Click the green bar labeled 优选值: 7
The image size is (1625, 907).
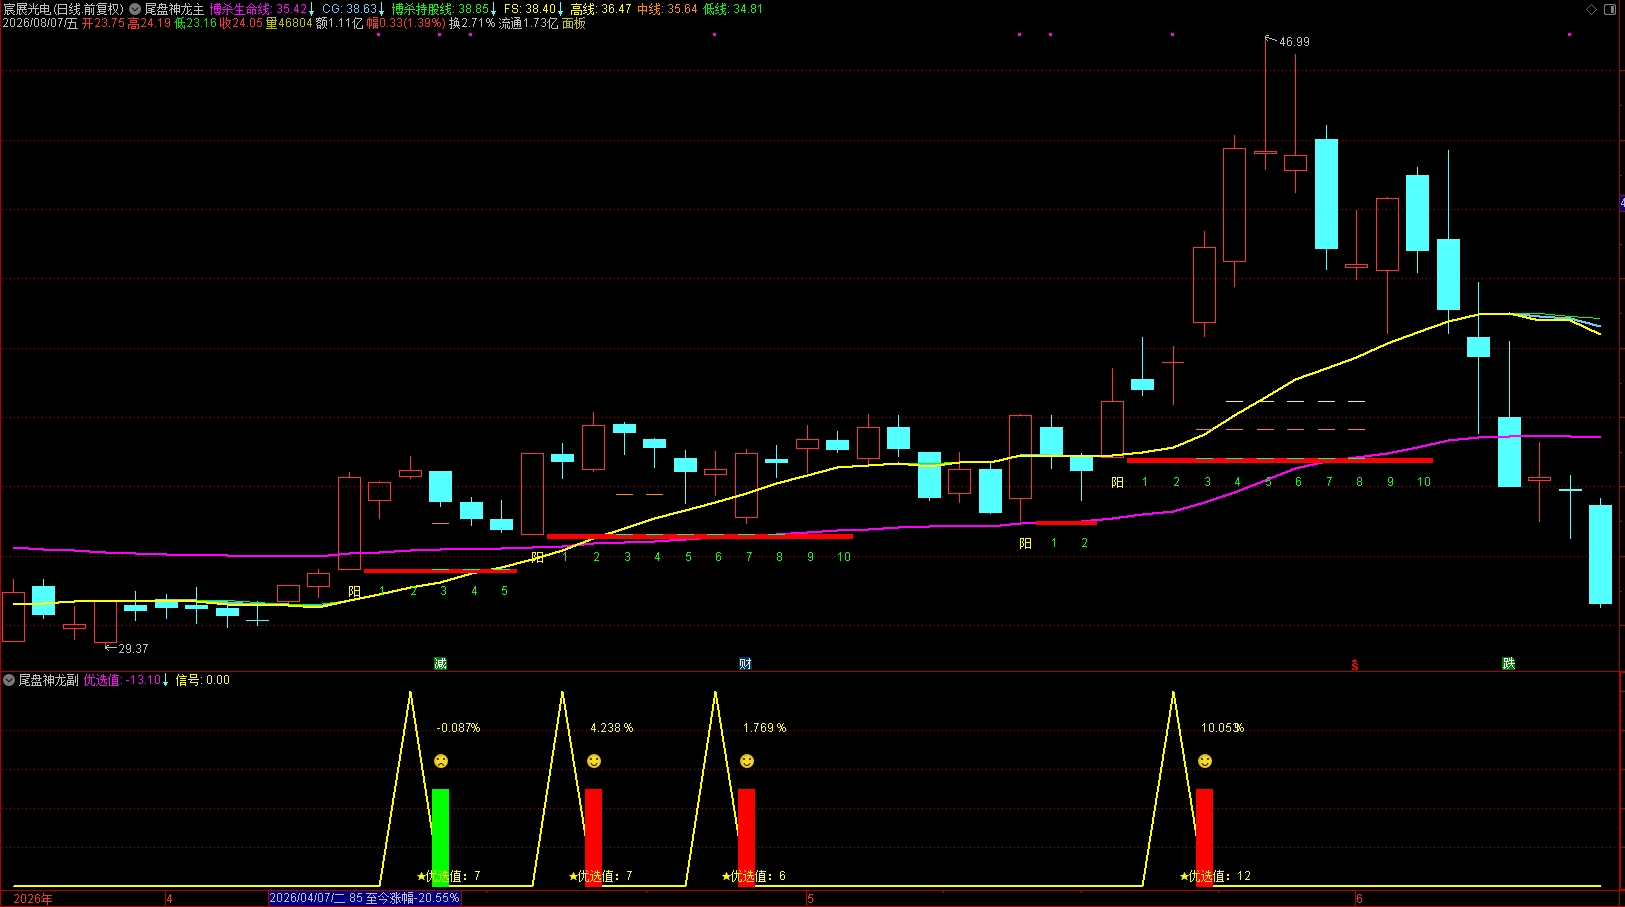[440, 837]
